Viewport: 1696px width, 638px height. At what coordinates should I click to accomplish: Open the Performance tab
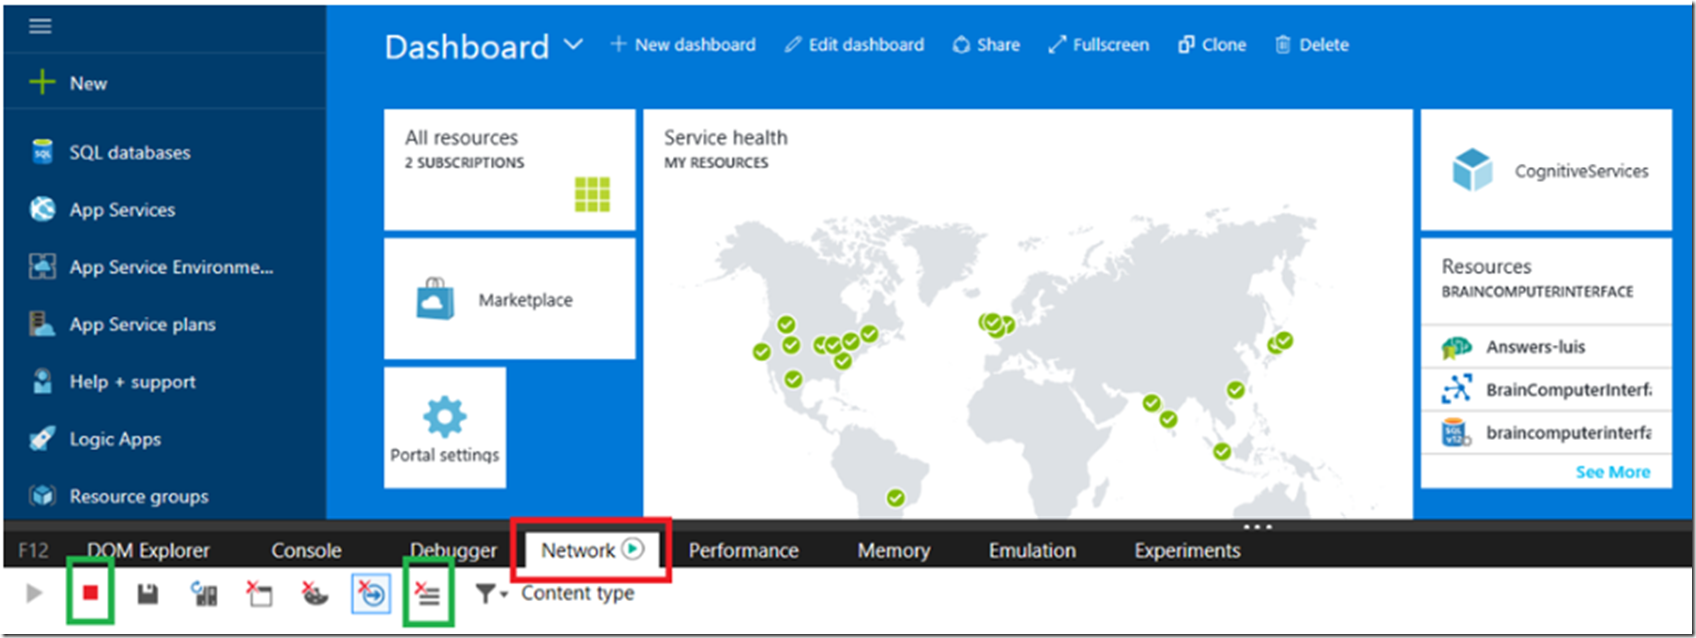coord(743,551)
